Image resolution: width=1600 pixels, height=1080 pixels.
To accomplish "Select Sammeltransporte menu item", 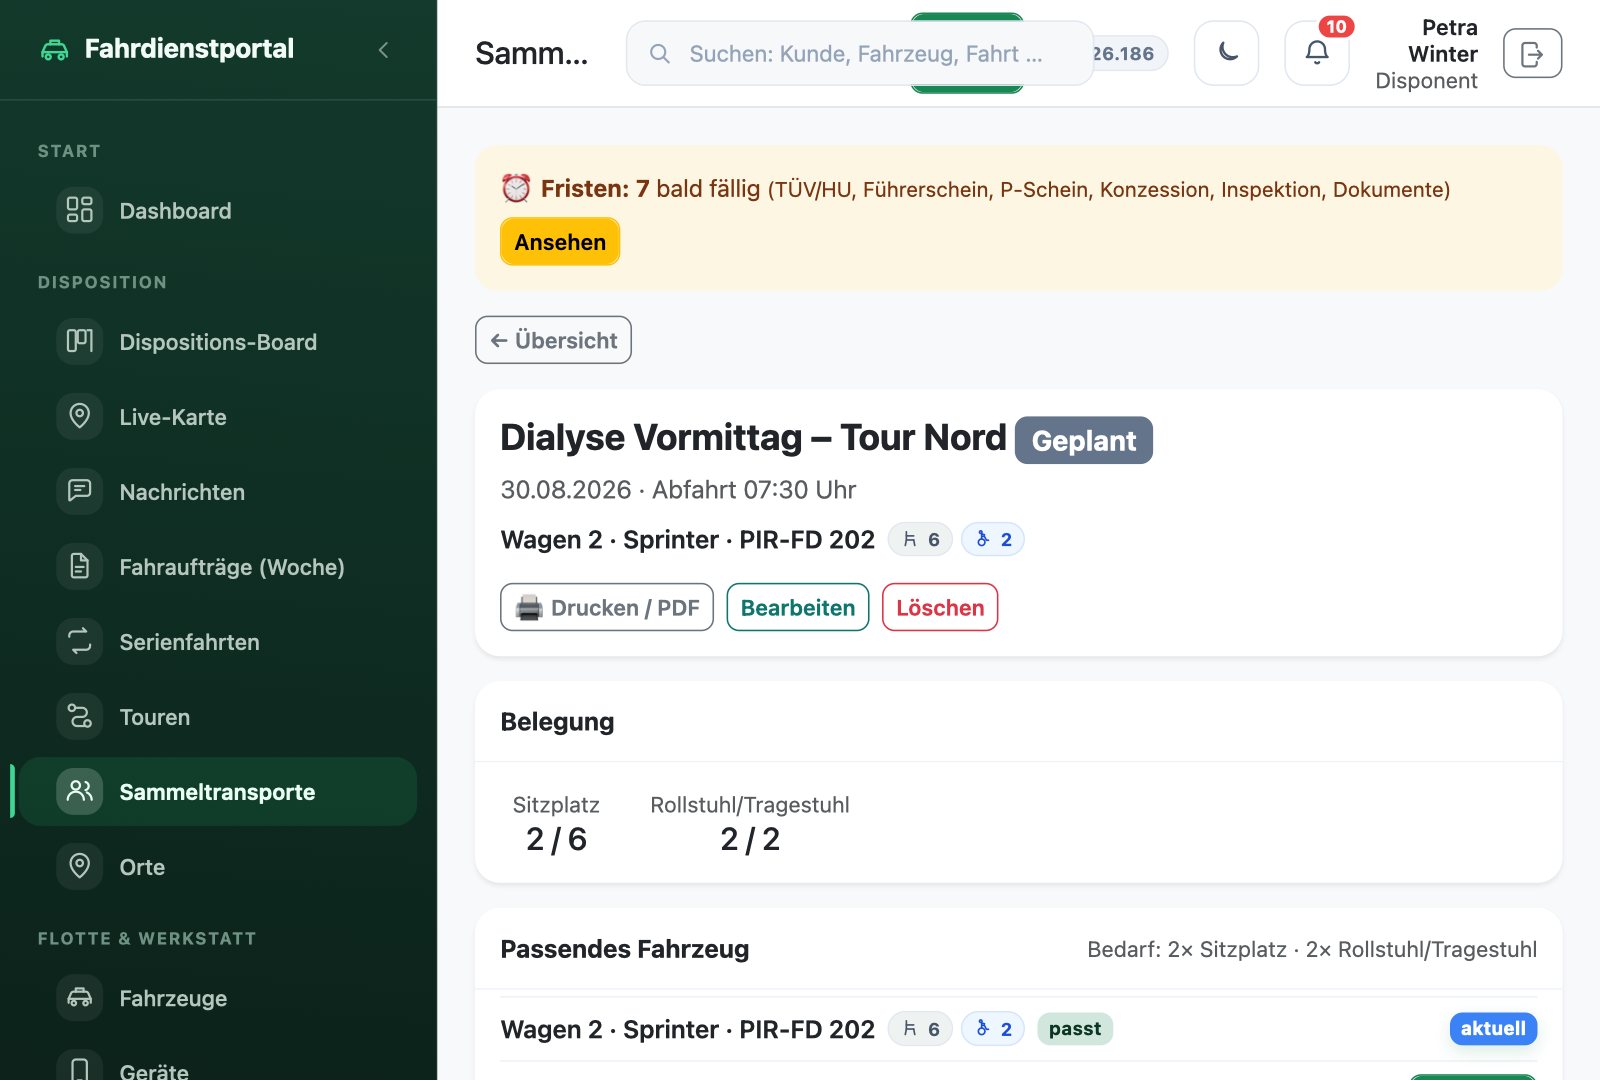I will [x=218, y=791].
